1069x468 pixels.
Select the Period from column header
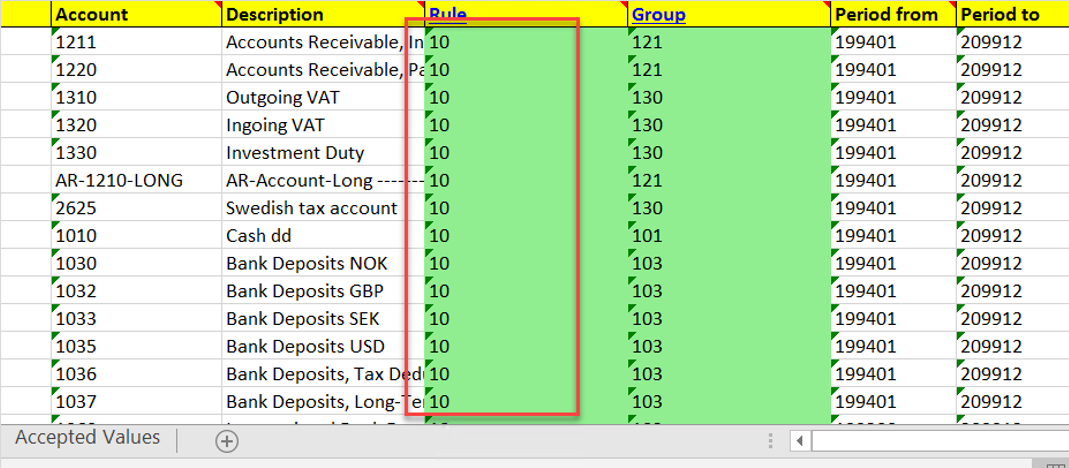894,14
